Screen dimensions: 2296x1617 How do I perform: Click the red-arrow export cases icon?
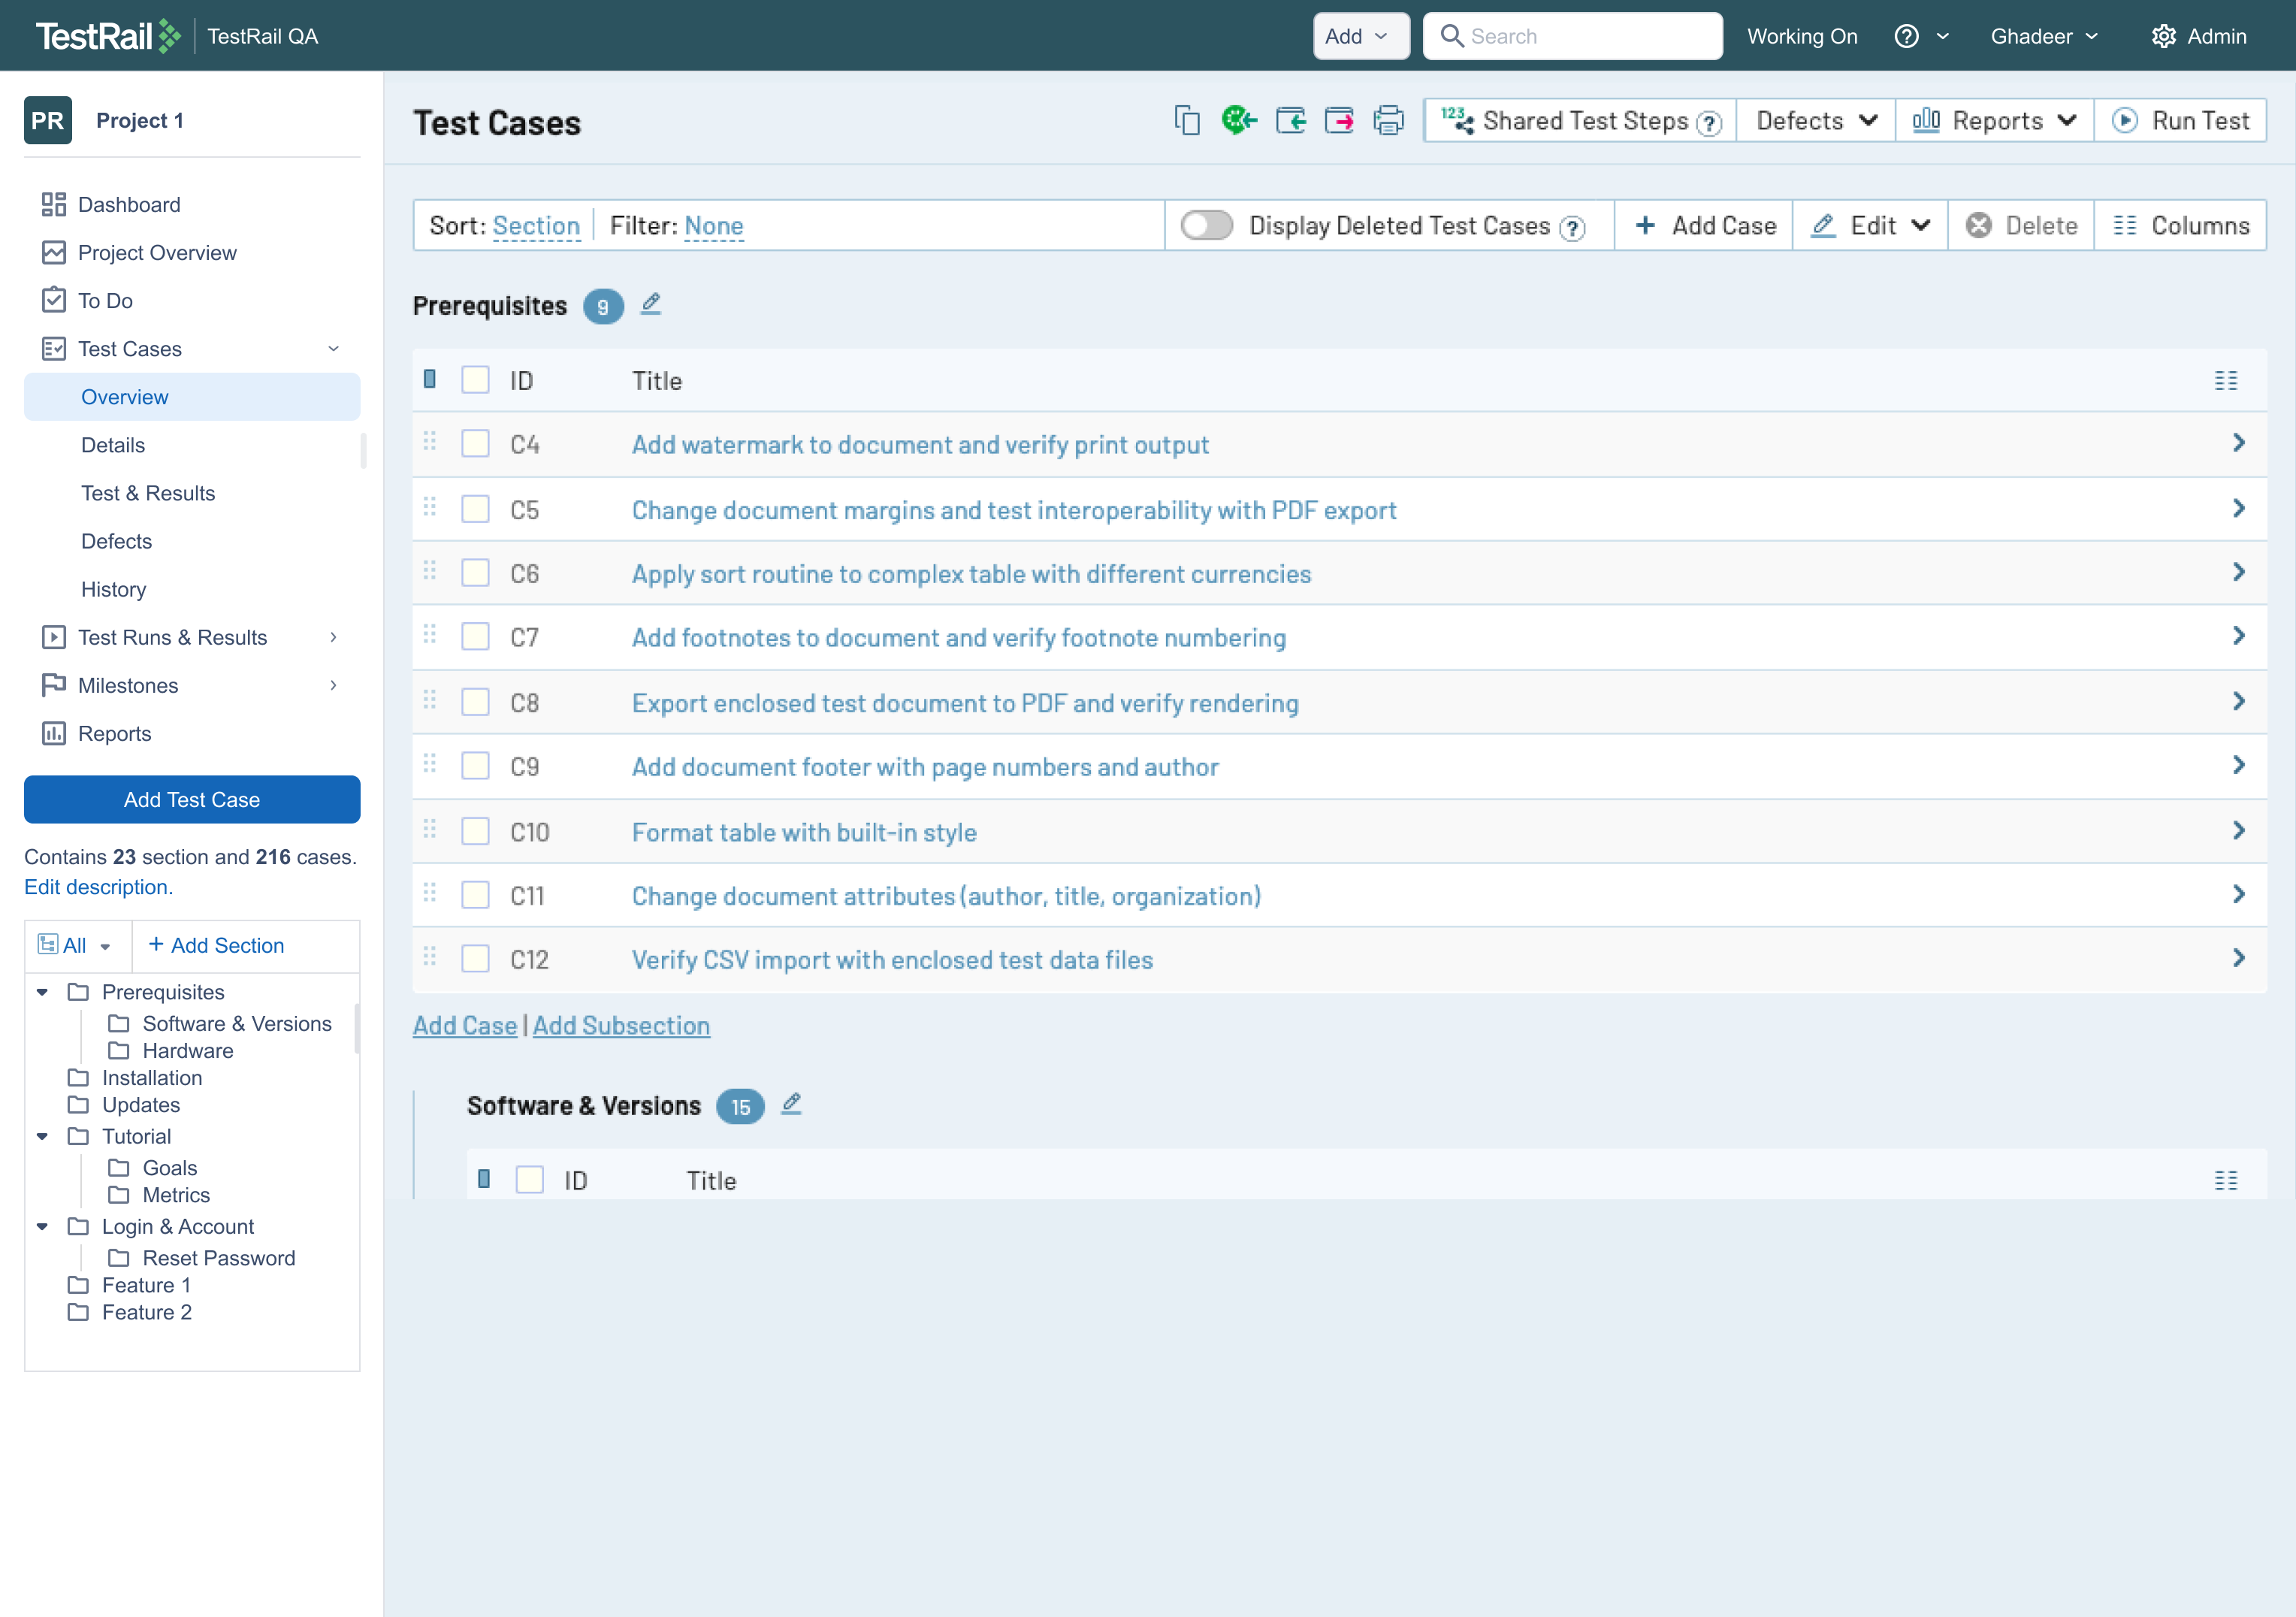pos(1339,121)
